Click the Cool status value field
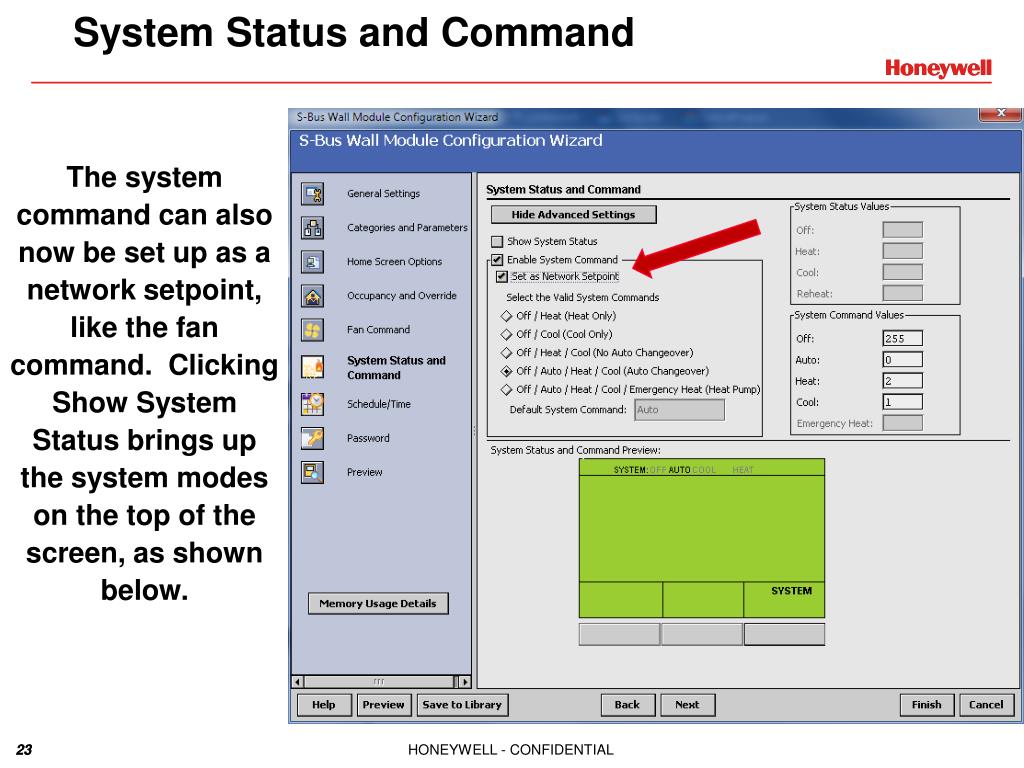Image resolution: width=1024 pixels, height=768 pixels. click(903, 272)
